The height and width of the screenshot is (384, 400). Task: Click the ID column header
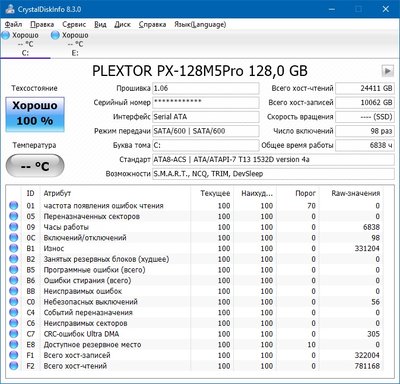pyautogui.click(x=31, y=193)
